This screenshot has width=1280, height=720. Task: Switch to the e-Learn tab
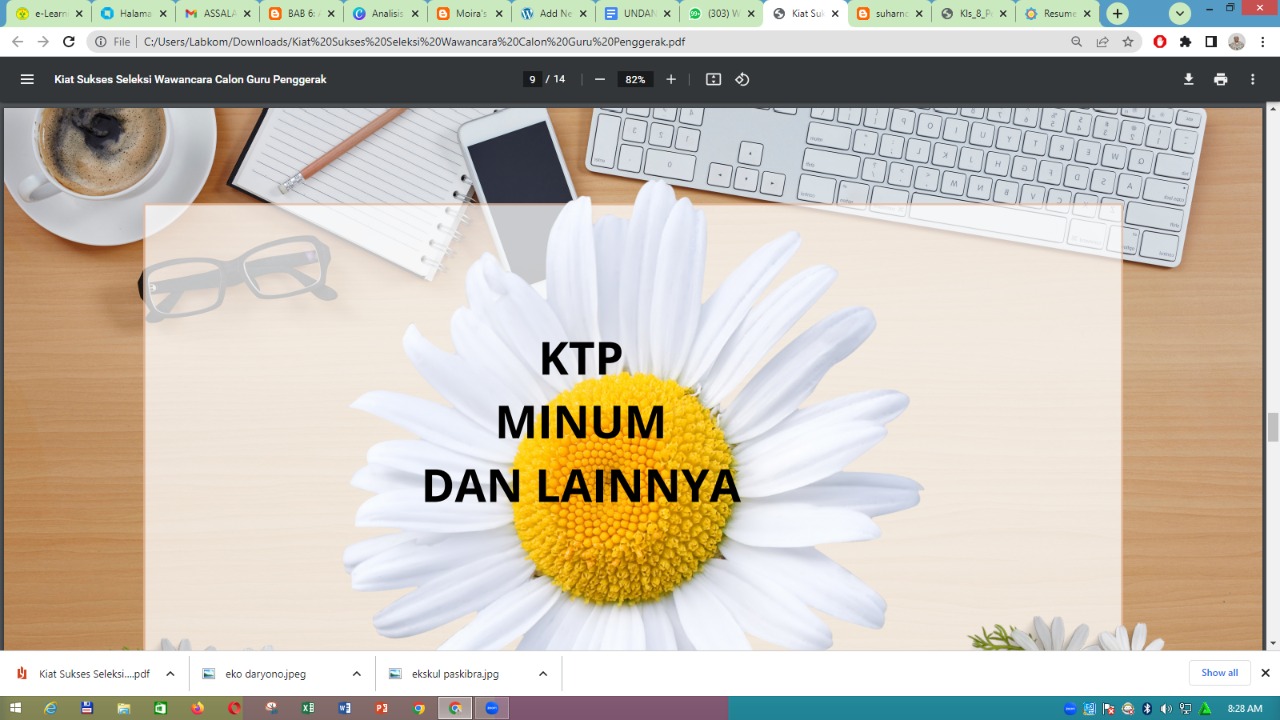tap(50, 14)
